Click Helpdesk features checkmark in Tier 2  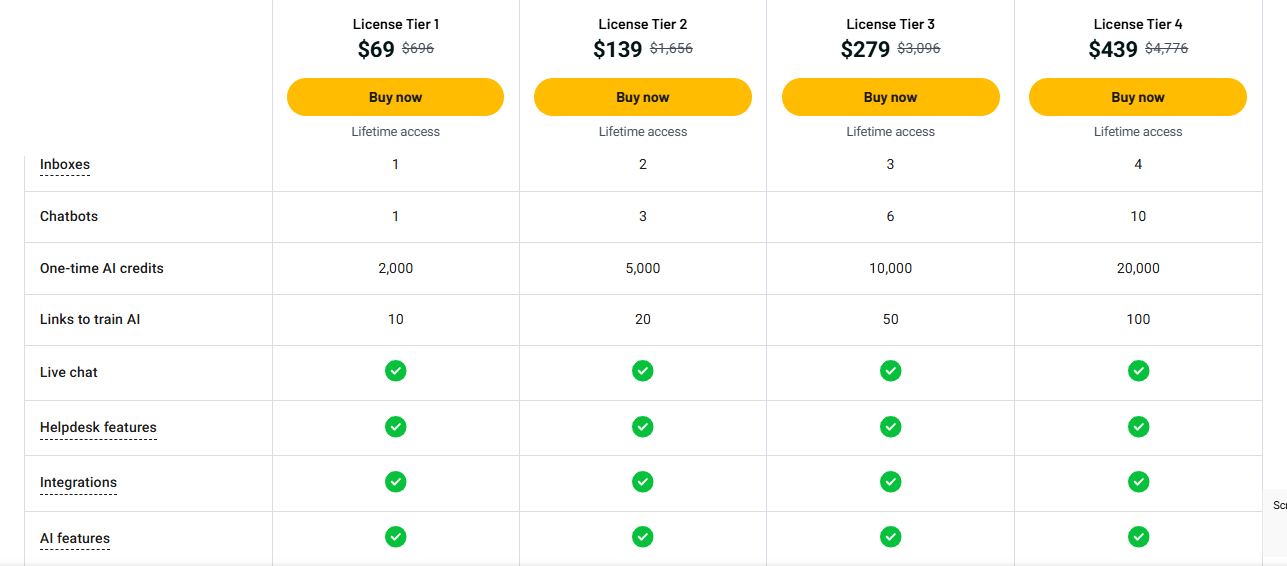pos(642,427)
